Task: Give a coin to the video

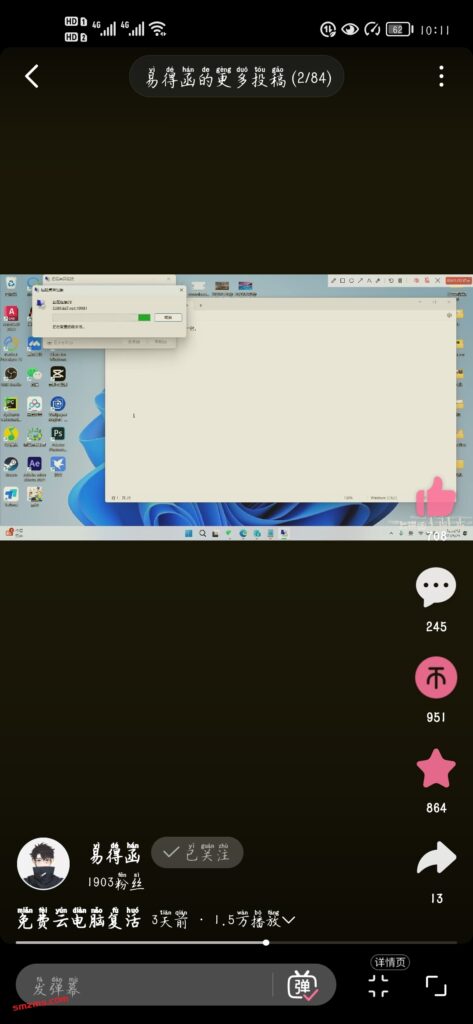Action: click(436, 678)
